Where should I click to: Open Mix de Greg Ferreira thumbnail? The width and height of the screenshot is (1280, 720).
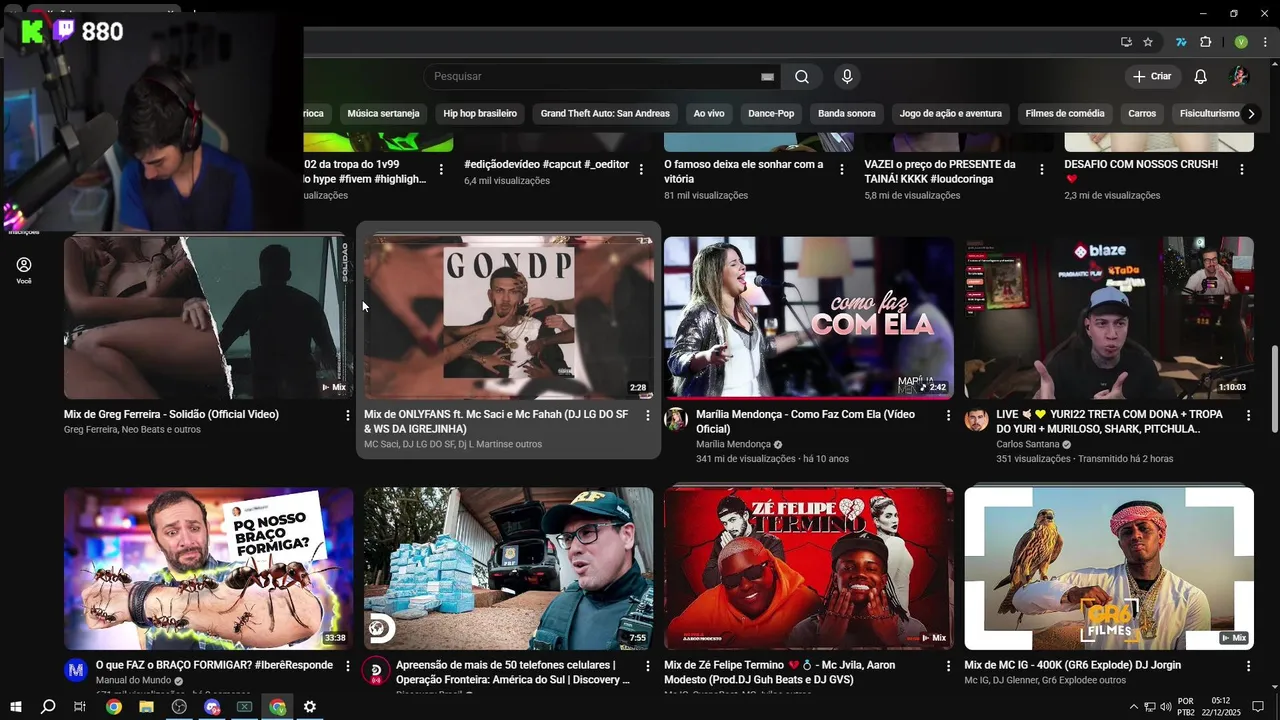pos(208,318)
